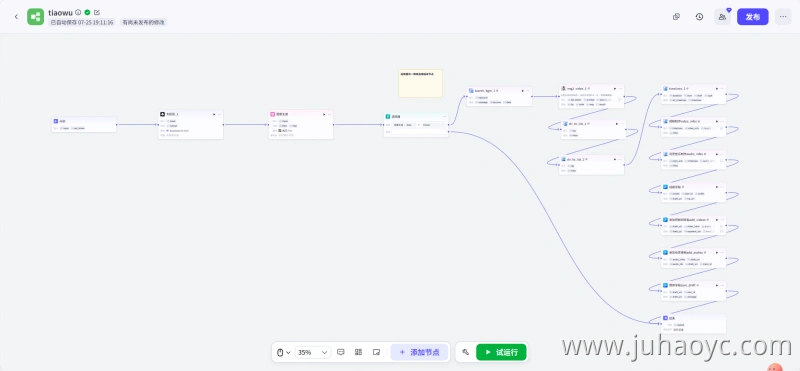Viewport: 800px width, 371px height.
Task: Click the save_draft node title
Action: coord(683,285)
